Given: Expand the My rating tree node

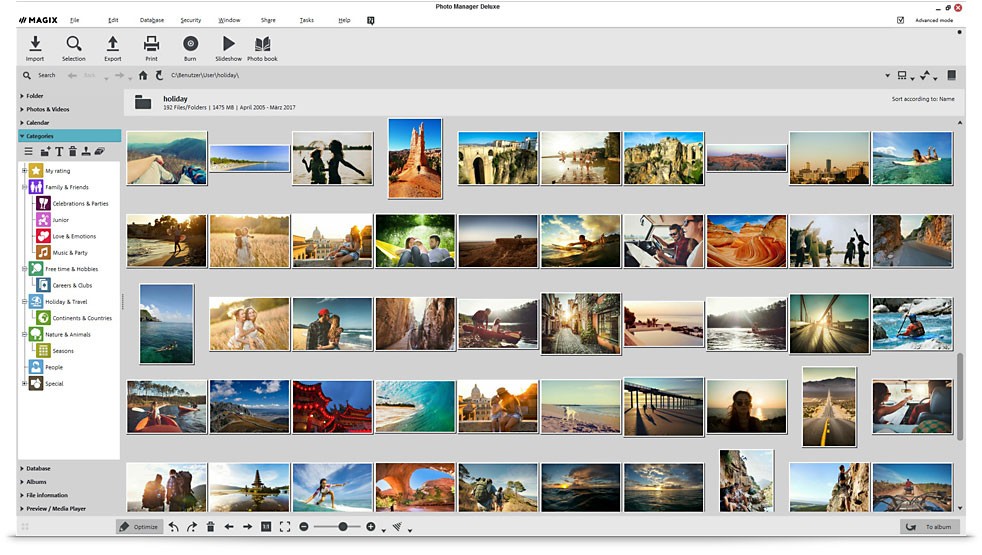Looking at the screenshot, I should click(24, 171).
